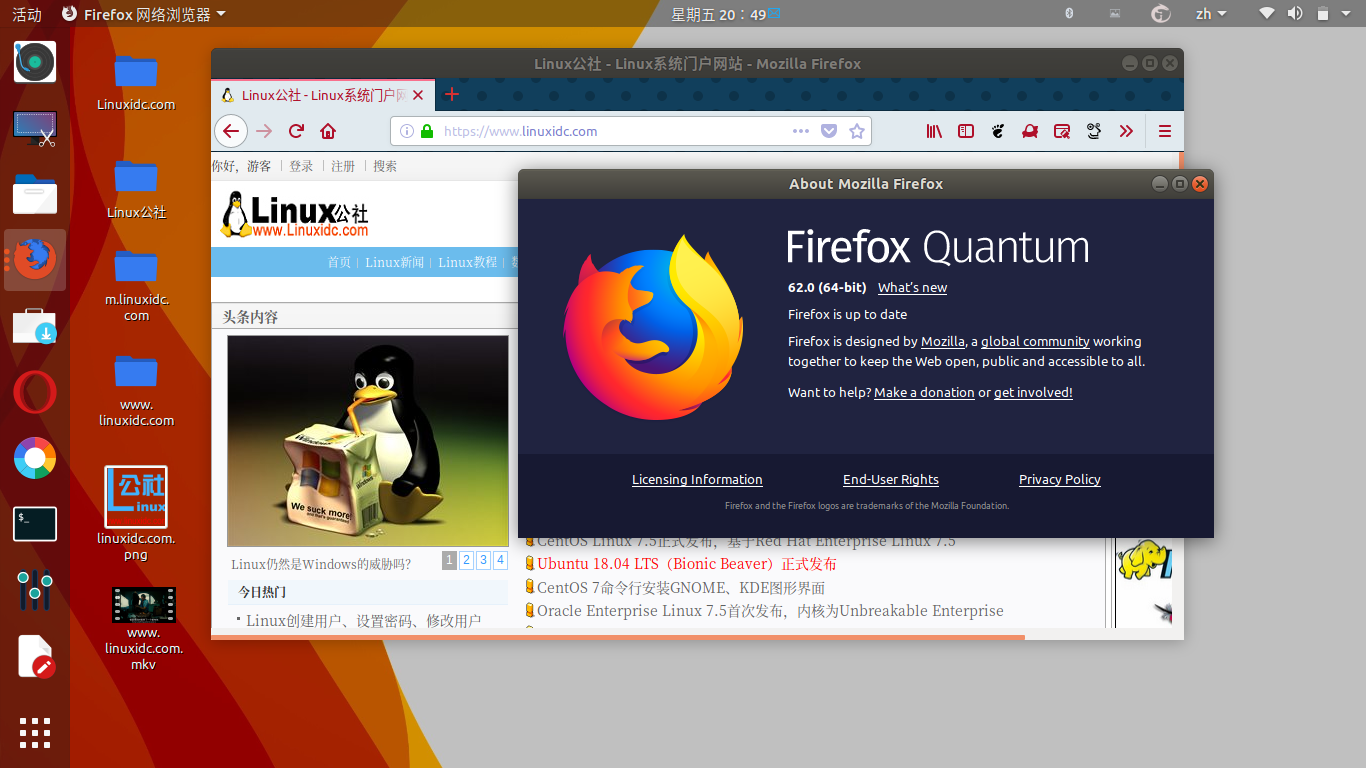Click get involved! link

1033,393
